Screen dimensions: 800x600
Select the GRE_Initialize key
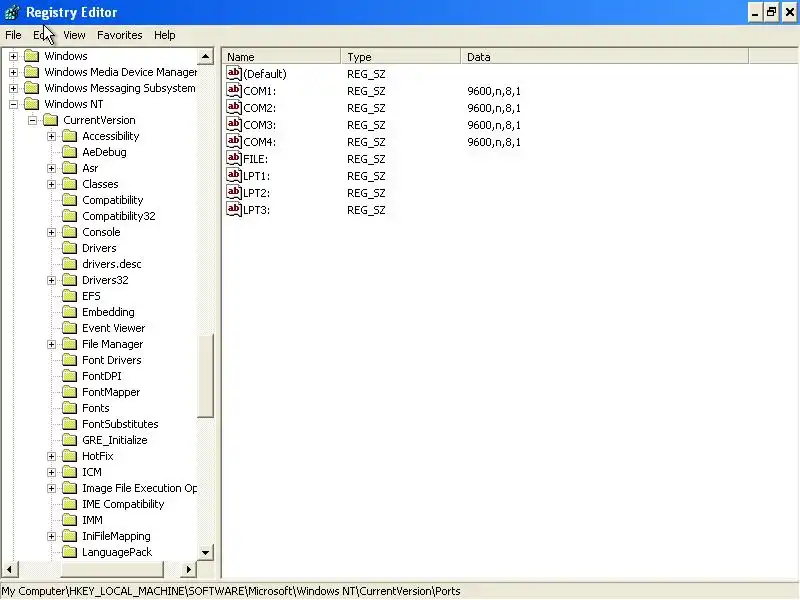click(114, 440)
